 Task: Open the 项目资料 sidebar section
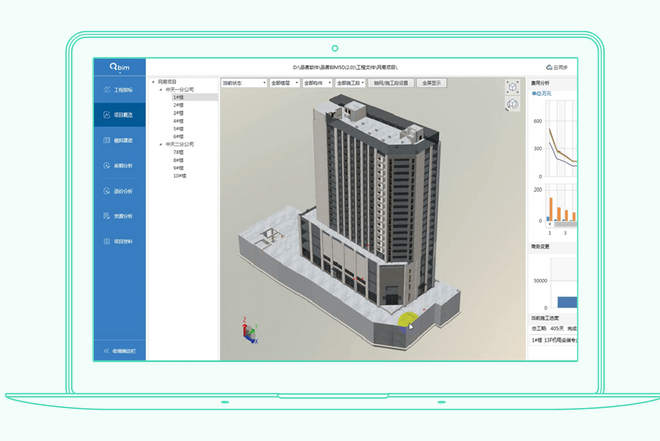coord(120,241)
